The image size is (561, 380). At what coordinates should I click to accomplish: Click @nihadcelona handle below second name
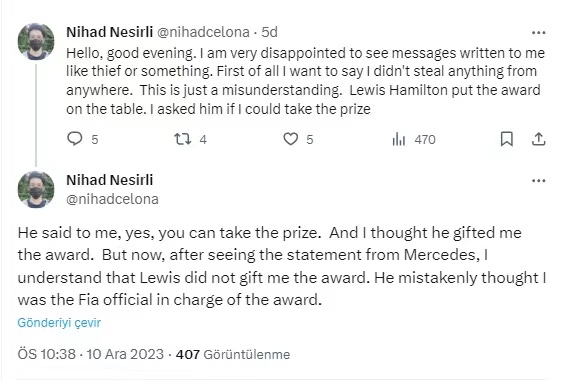[x=112, y=199]
